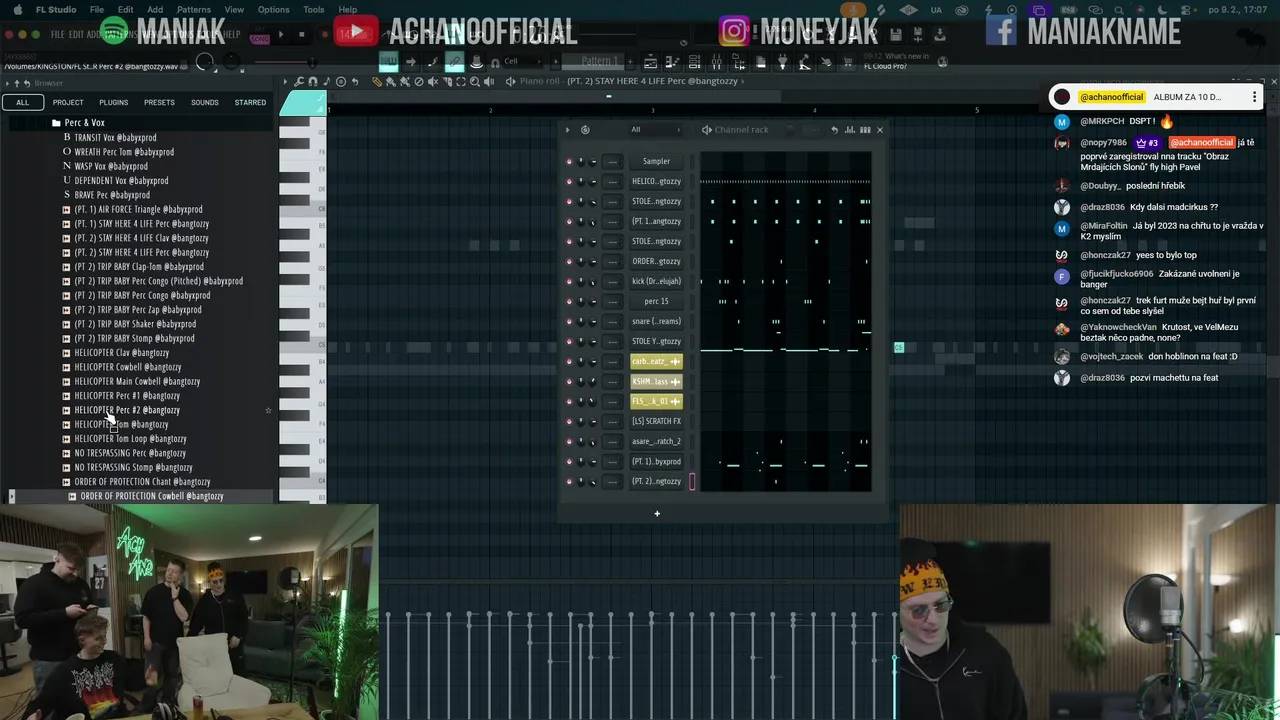Mute the snare channel
Screen dimensions: 1280x720
coord(569,321)
